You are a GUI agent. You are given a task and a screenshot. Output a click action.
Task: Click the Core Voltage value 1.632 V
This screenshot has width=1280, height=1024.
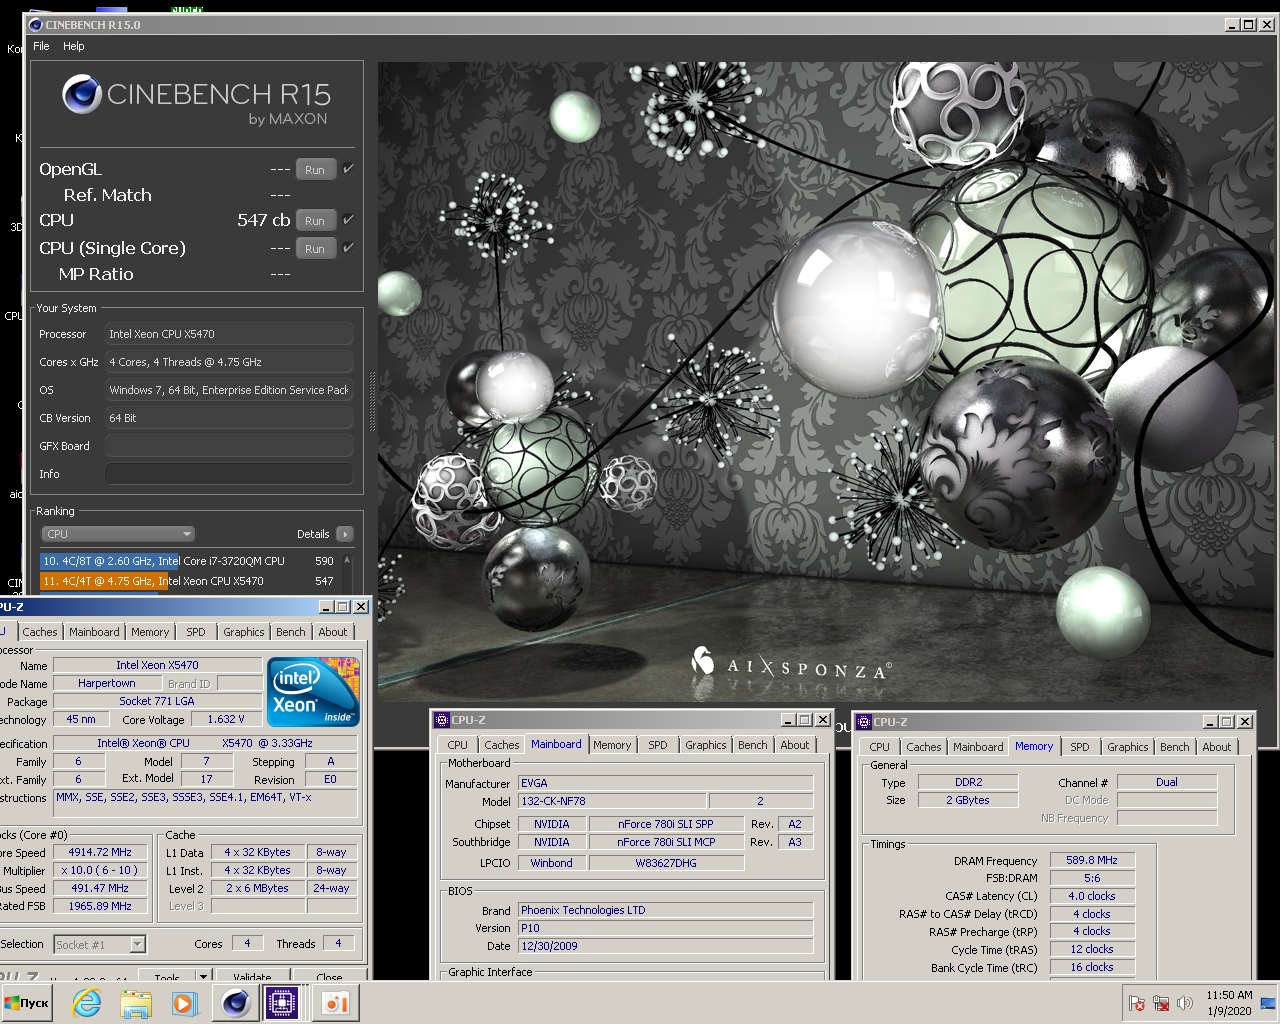pos(226,719)
